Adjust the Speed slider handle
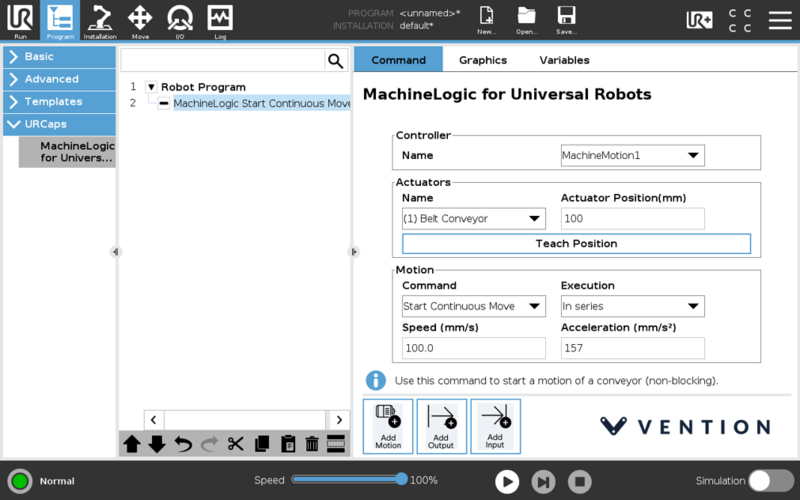The image size is (800, 500). 402,479
